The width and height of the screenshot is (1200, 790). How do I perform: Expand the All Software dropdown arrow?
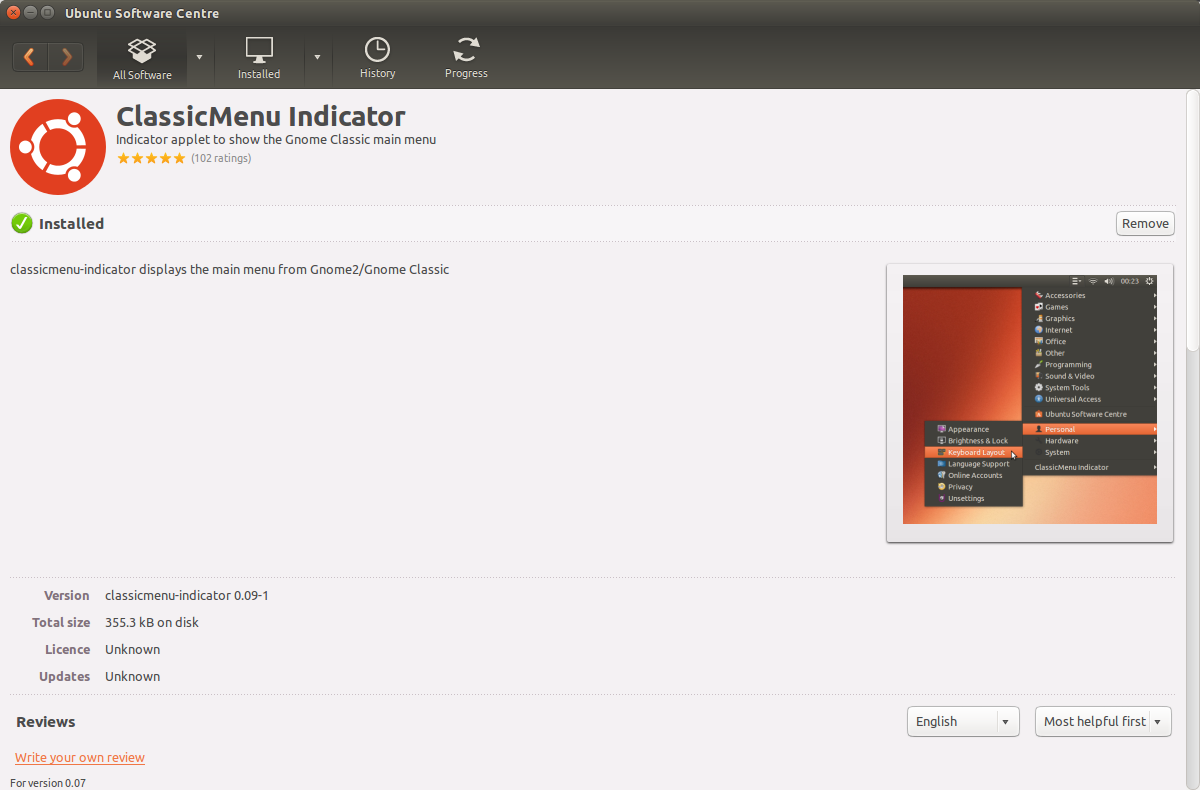(199, 57)
